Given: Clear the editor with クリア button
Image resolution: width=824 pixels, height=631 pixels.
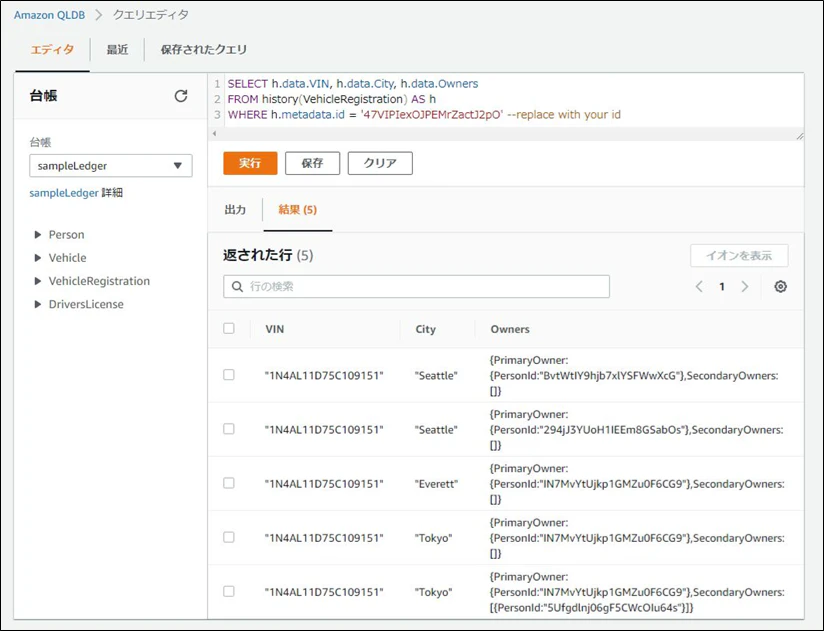Looking at the screenshot, I should [x=380, y=163].
